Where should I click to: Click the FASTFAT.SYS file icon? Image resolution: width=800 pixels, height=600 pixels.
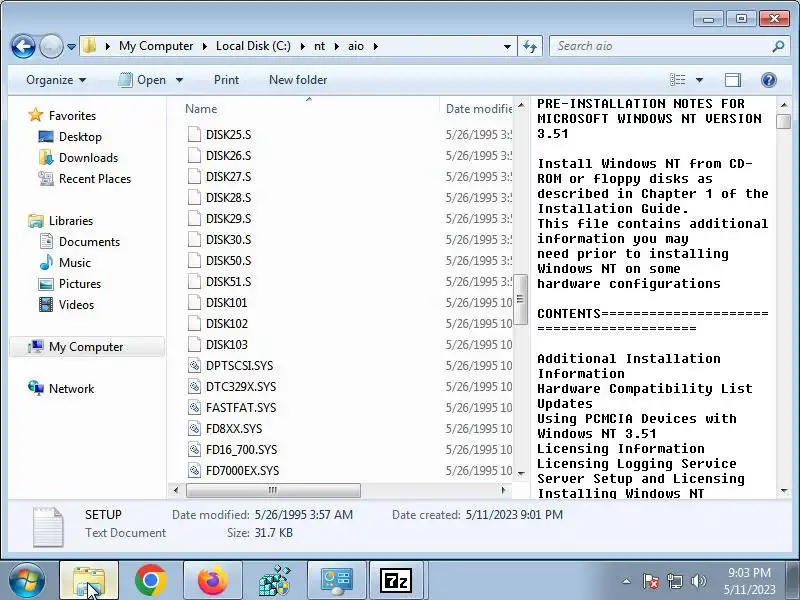[x=194, y=407]
